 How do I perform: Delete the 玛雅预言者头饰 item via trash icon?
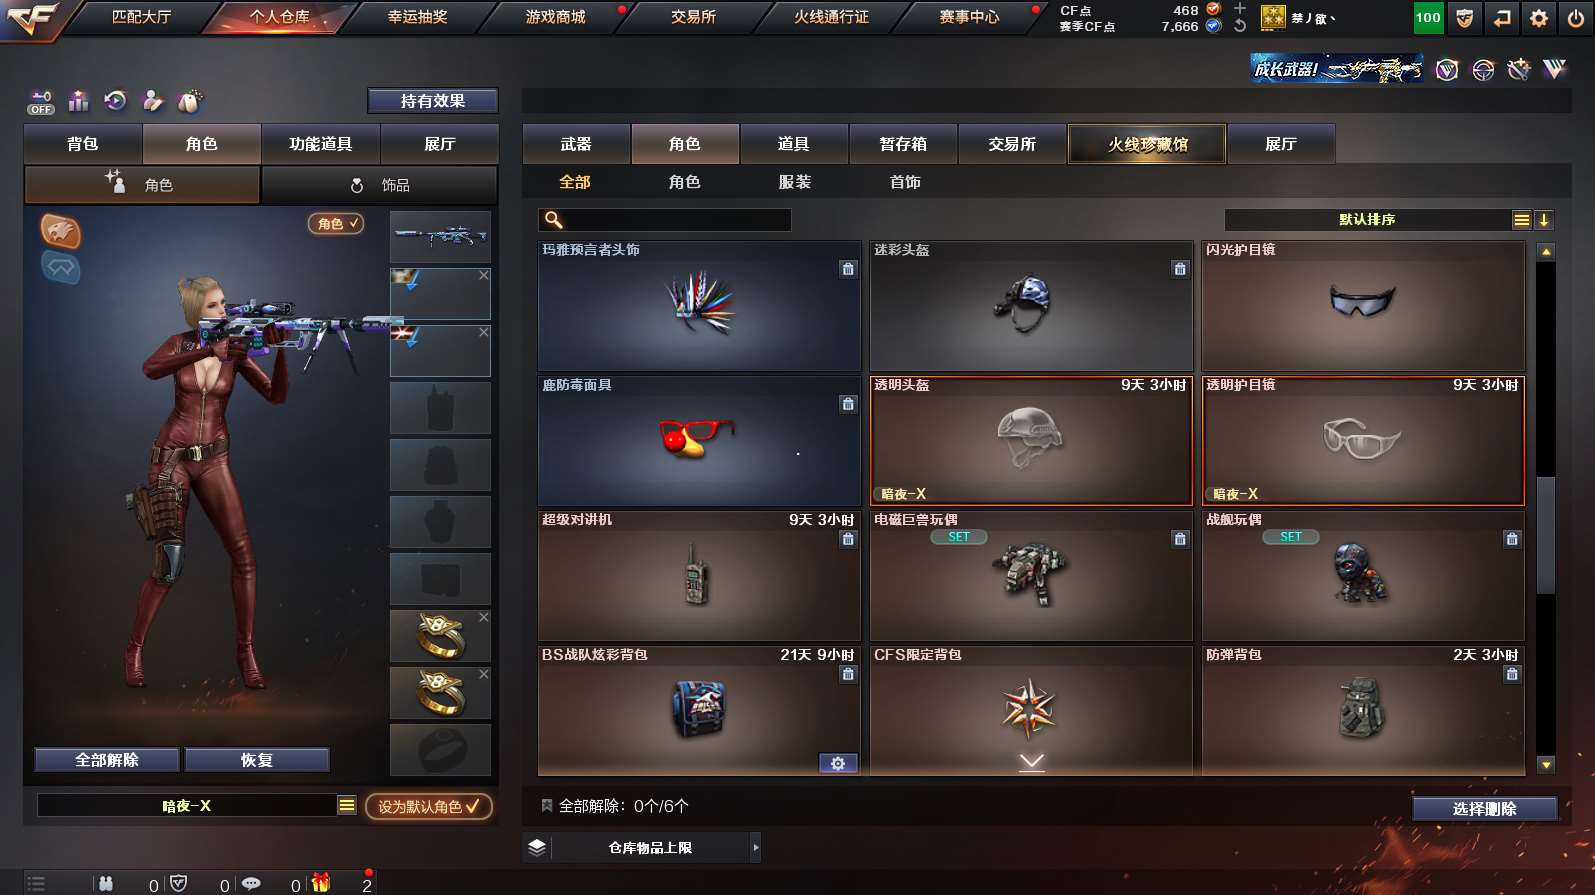(848, 269)
